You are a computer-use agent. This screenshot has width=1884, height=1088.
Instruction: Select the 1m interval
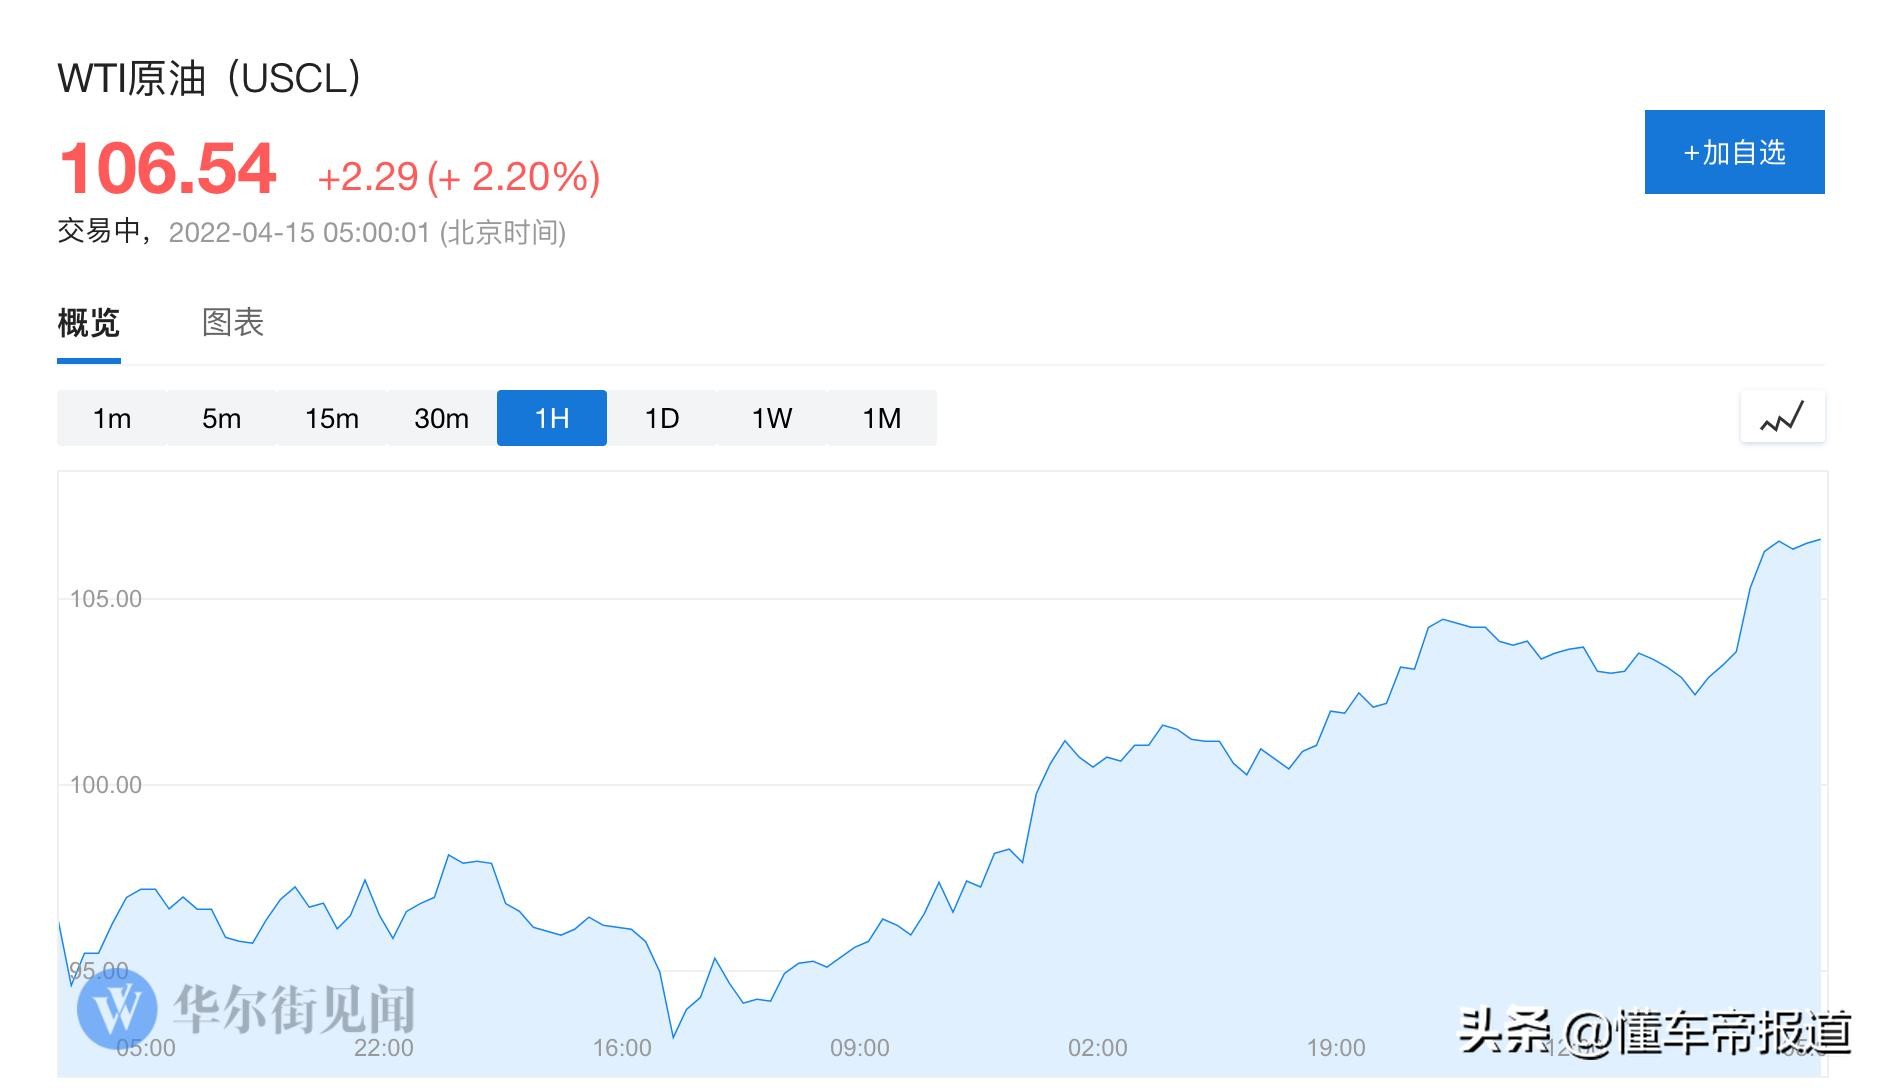112,418
